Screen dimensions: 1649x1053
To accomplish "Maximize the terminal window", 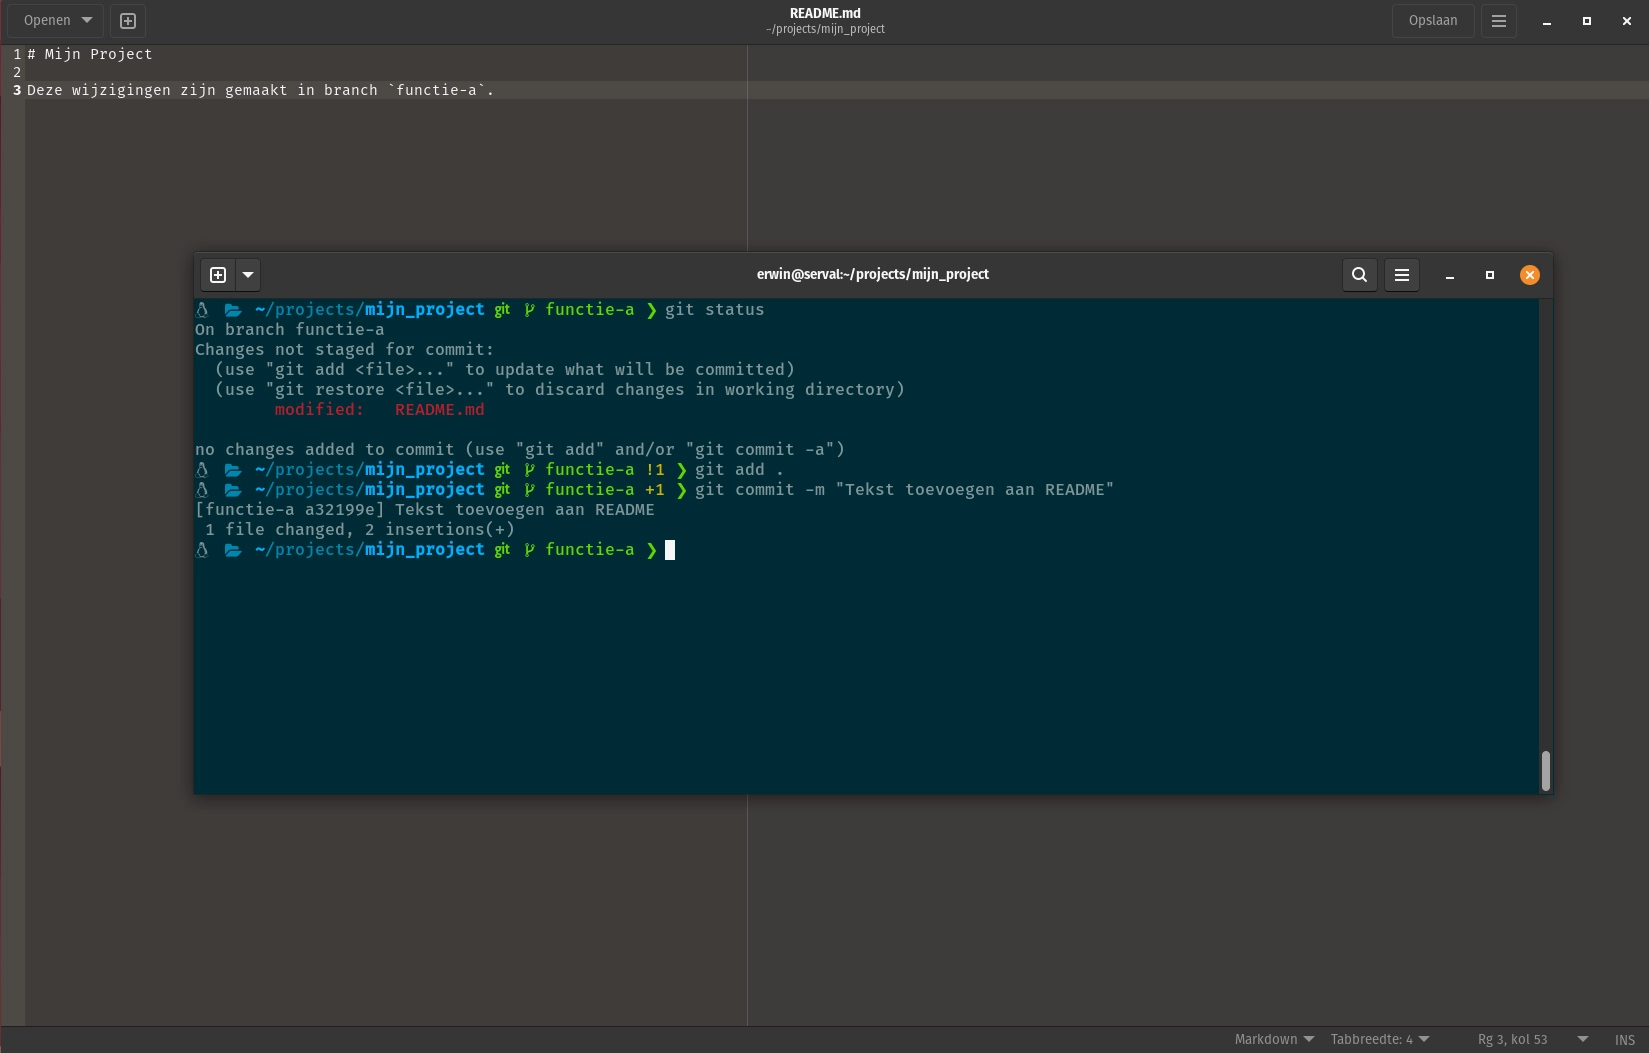I will [x=1490, y=275].
